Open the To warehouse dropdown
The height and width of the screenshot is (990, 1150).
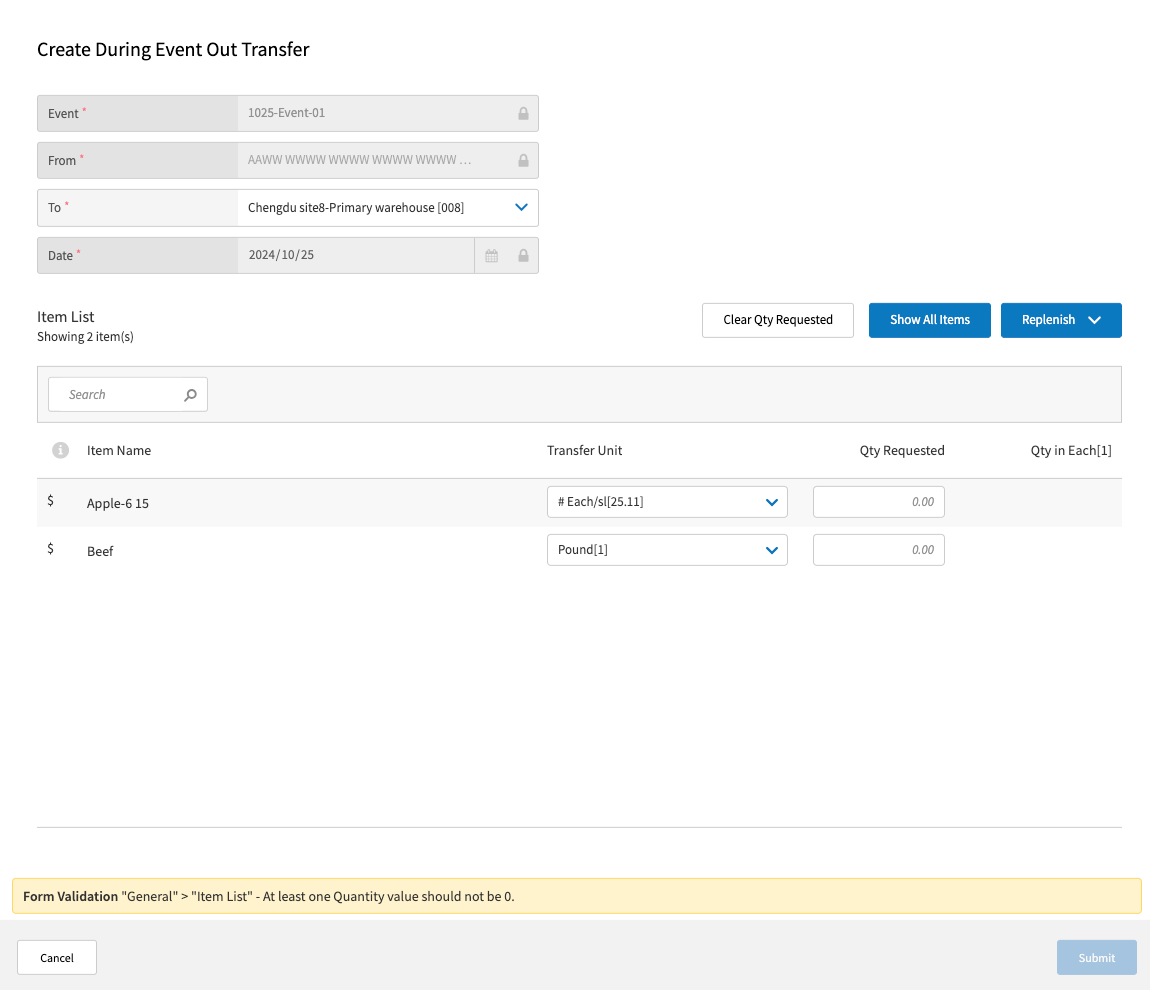(520, 208)
